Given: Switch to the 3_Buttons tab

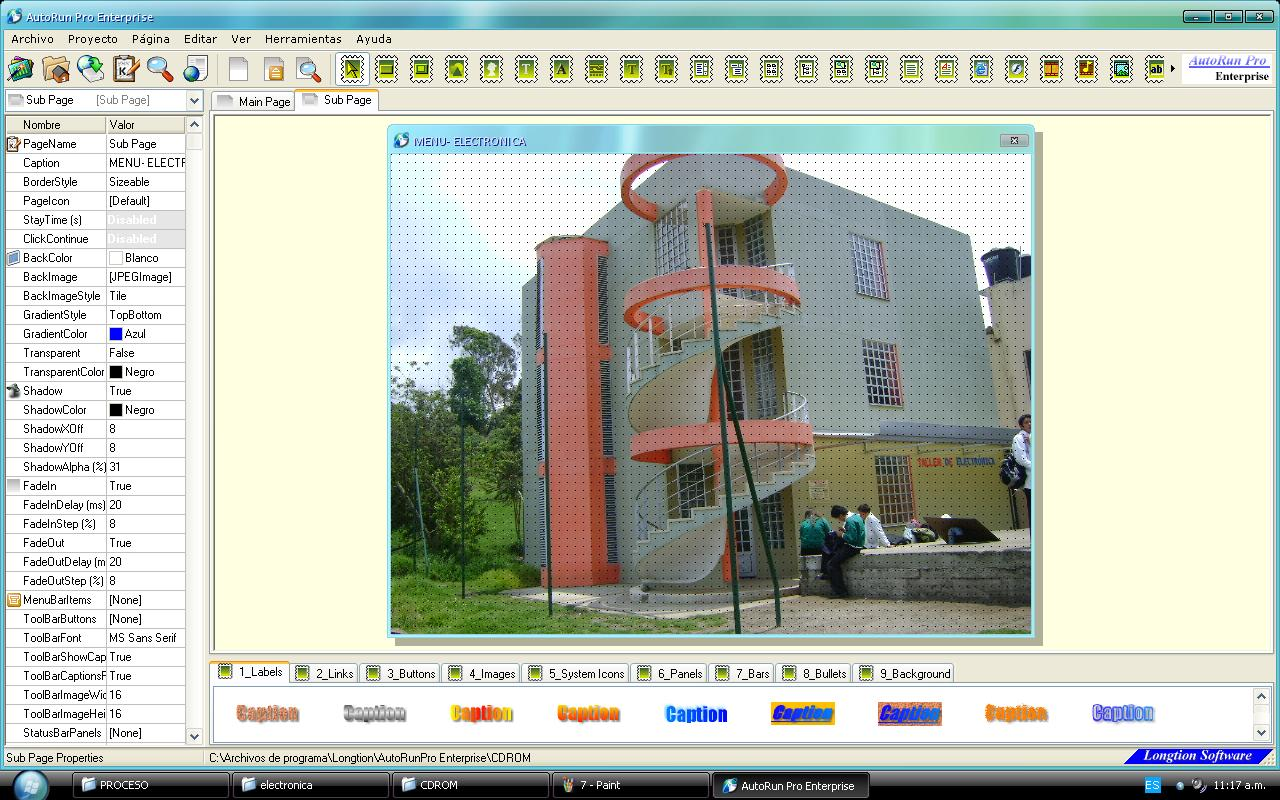Looking at the screenshot, I should 399,673.
